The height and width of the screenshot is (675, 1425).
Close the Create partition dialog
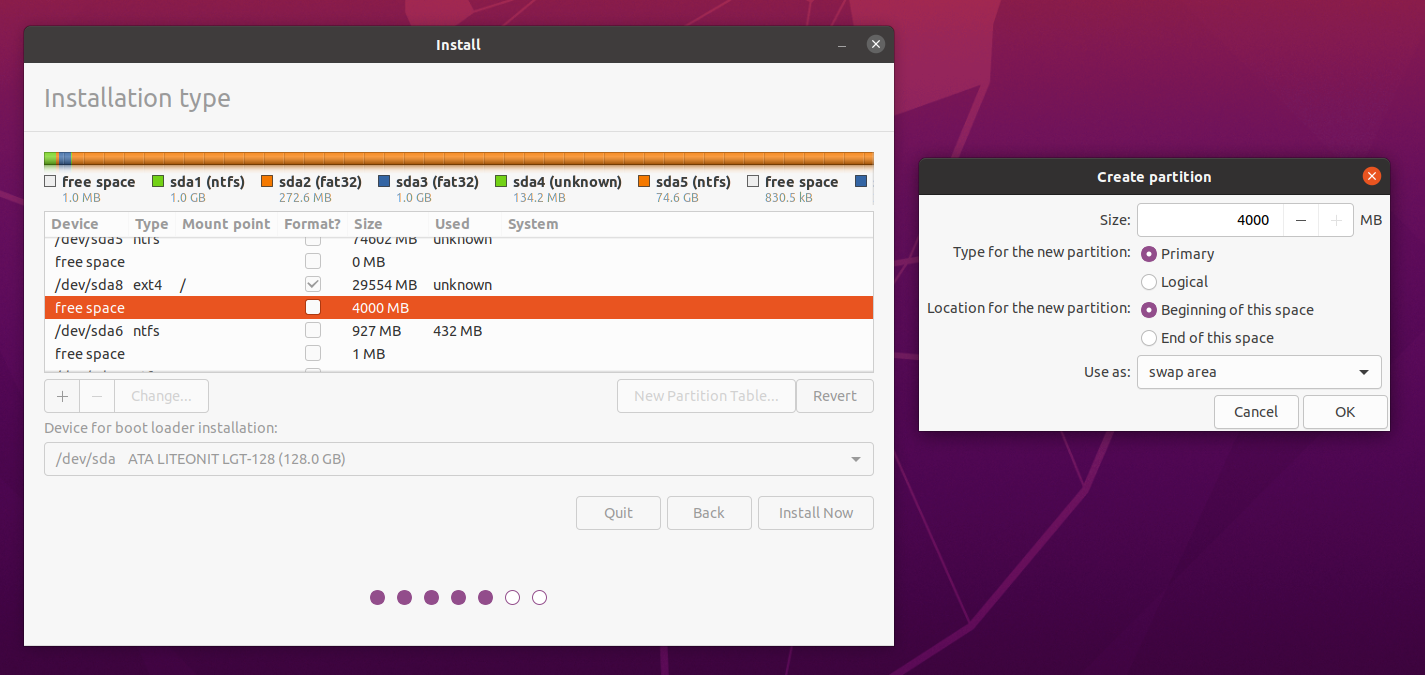(1371, 176)
